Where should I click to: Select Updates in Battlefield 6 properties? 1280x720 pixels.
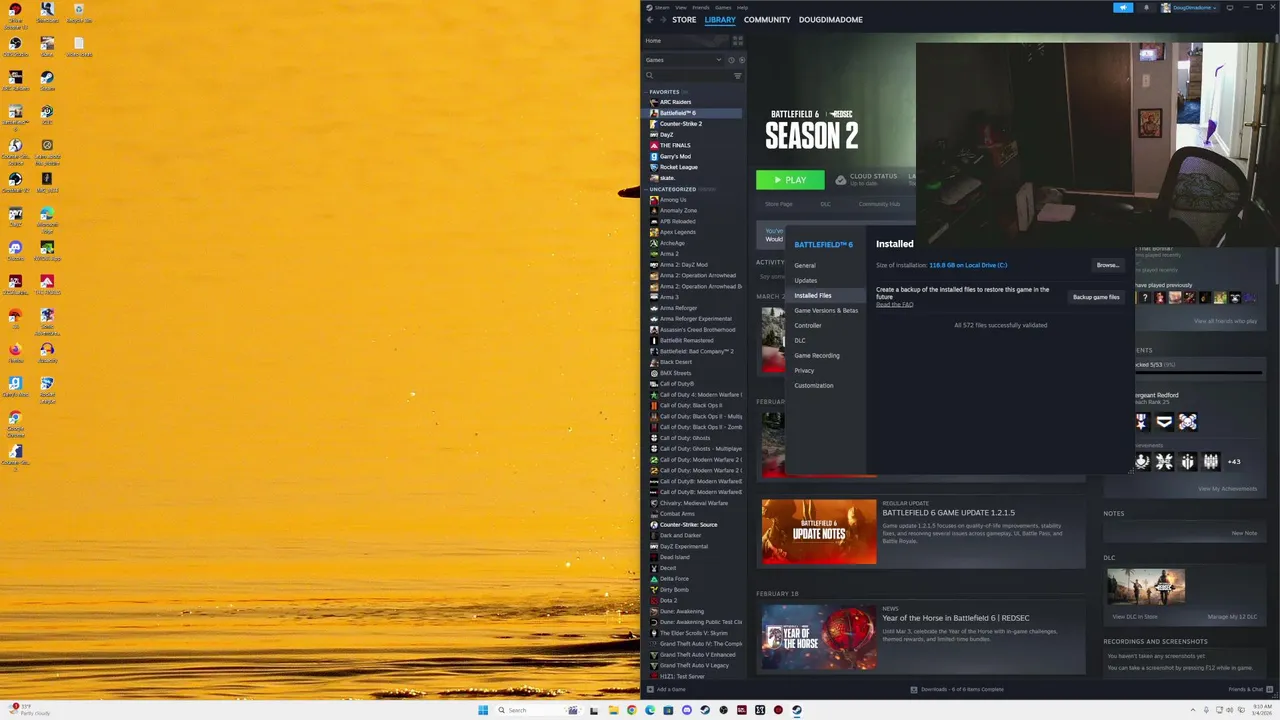pyautogui.click(x=806, y=281)
